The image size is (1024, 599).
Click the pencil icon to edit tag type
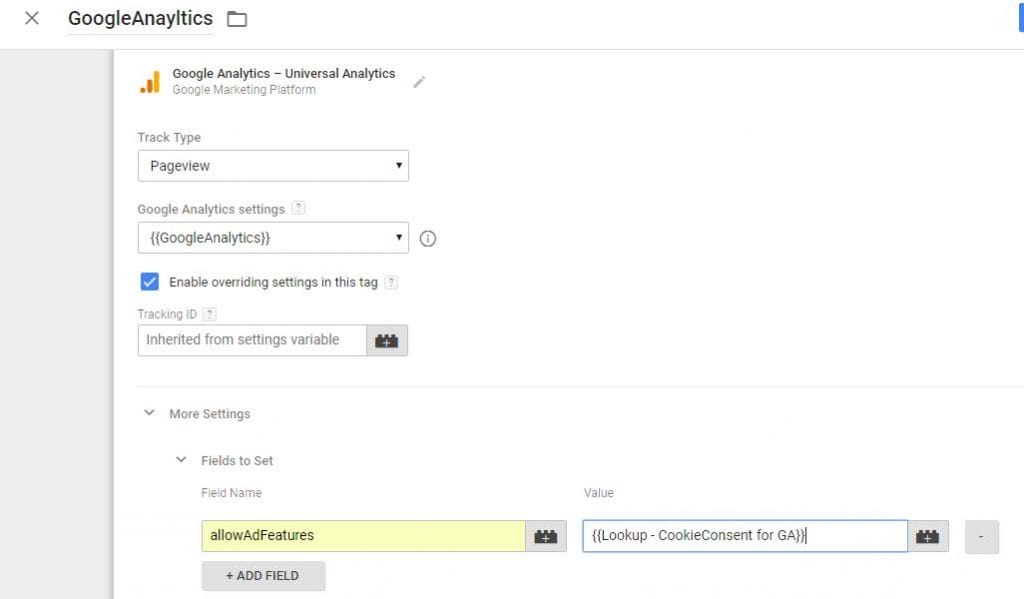pyautogui.click(x=419, y=82)
